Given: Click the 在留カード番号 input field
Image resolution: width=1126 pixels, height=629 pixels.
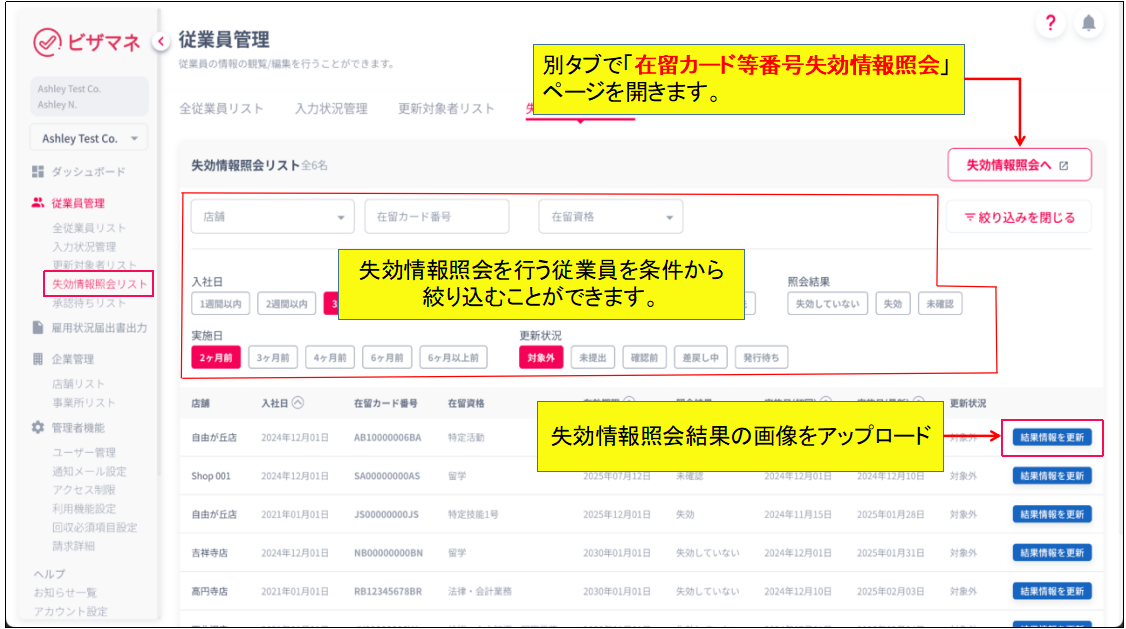Looking at the screenshot, I should point(436,217).
